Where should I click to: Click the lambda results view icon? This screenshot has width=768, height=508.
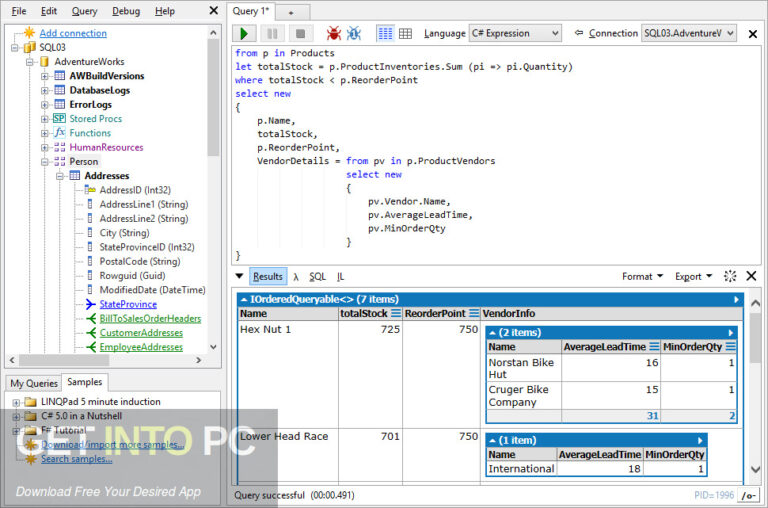(x=296, y=277)
